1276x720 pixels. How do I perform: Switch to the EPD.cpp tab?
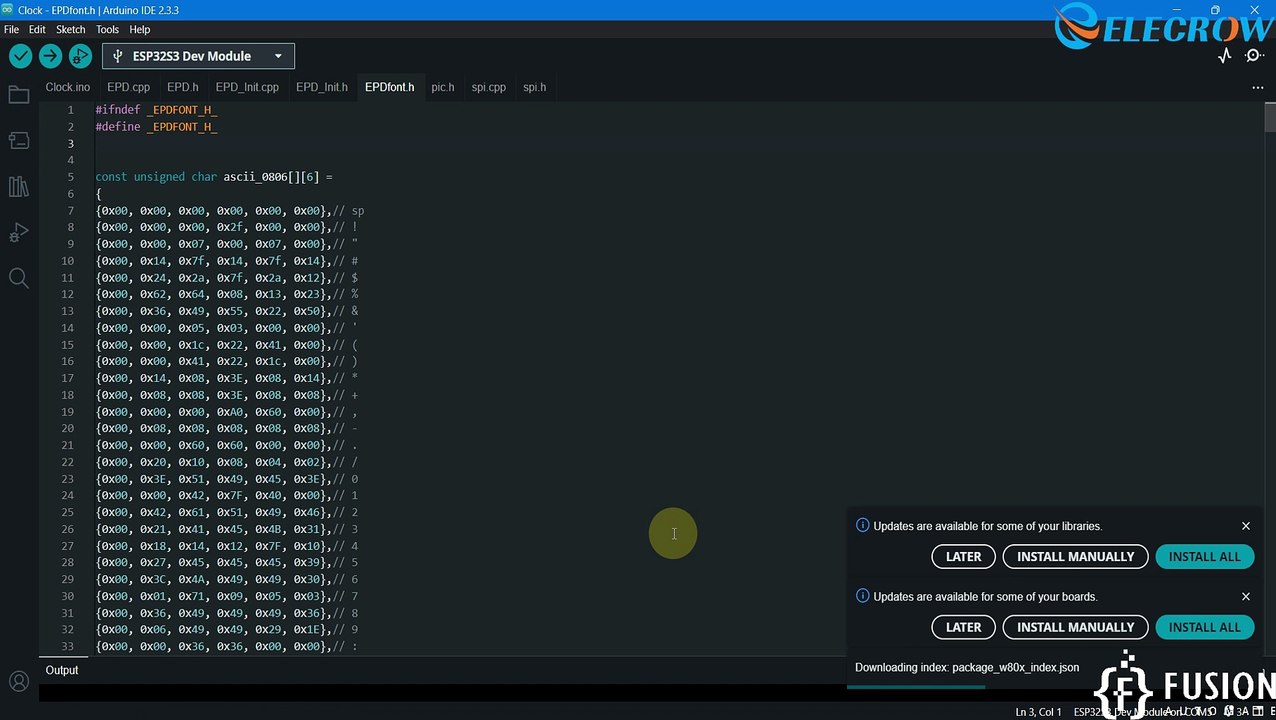click(x=128, y=87)
